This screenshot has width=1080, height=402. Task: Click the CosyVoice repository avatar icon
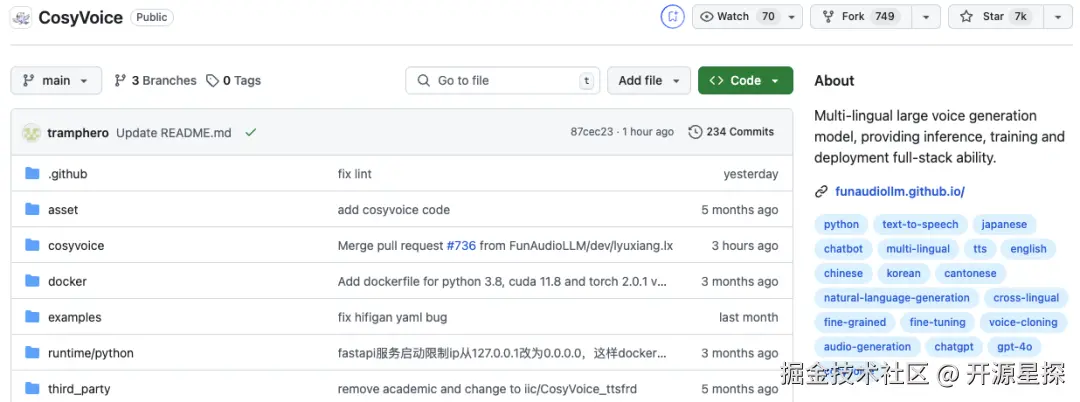point(21,17)
